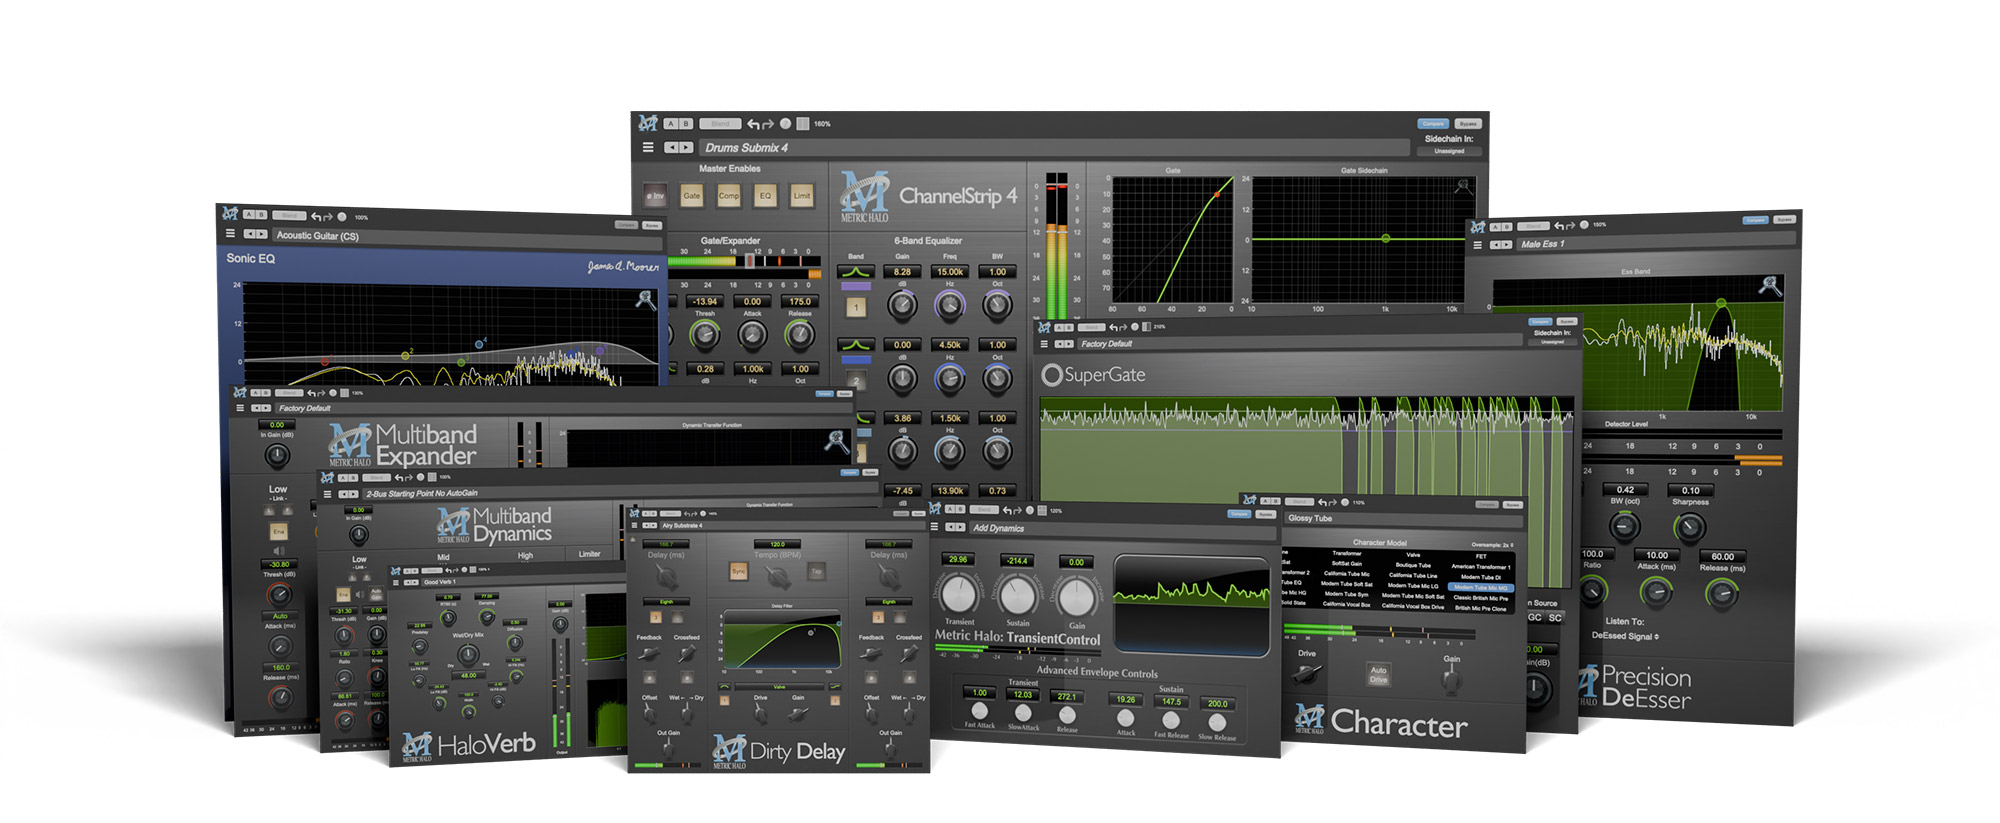The image size is (2000, 823).
Task: Toggle the Gate master enable button
Action: [692, 196]
